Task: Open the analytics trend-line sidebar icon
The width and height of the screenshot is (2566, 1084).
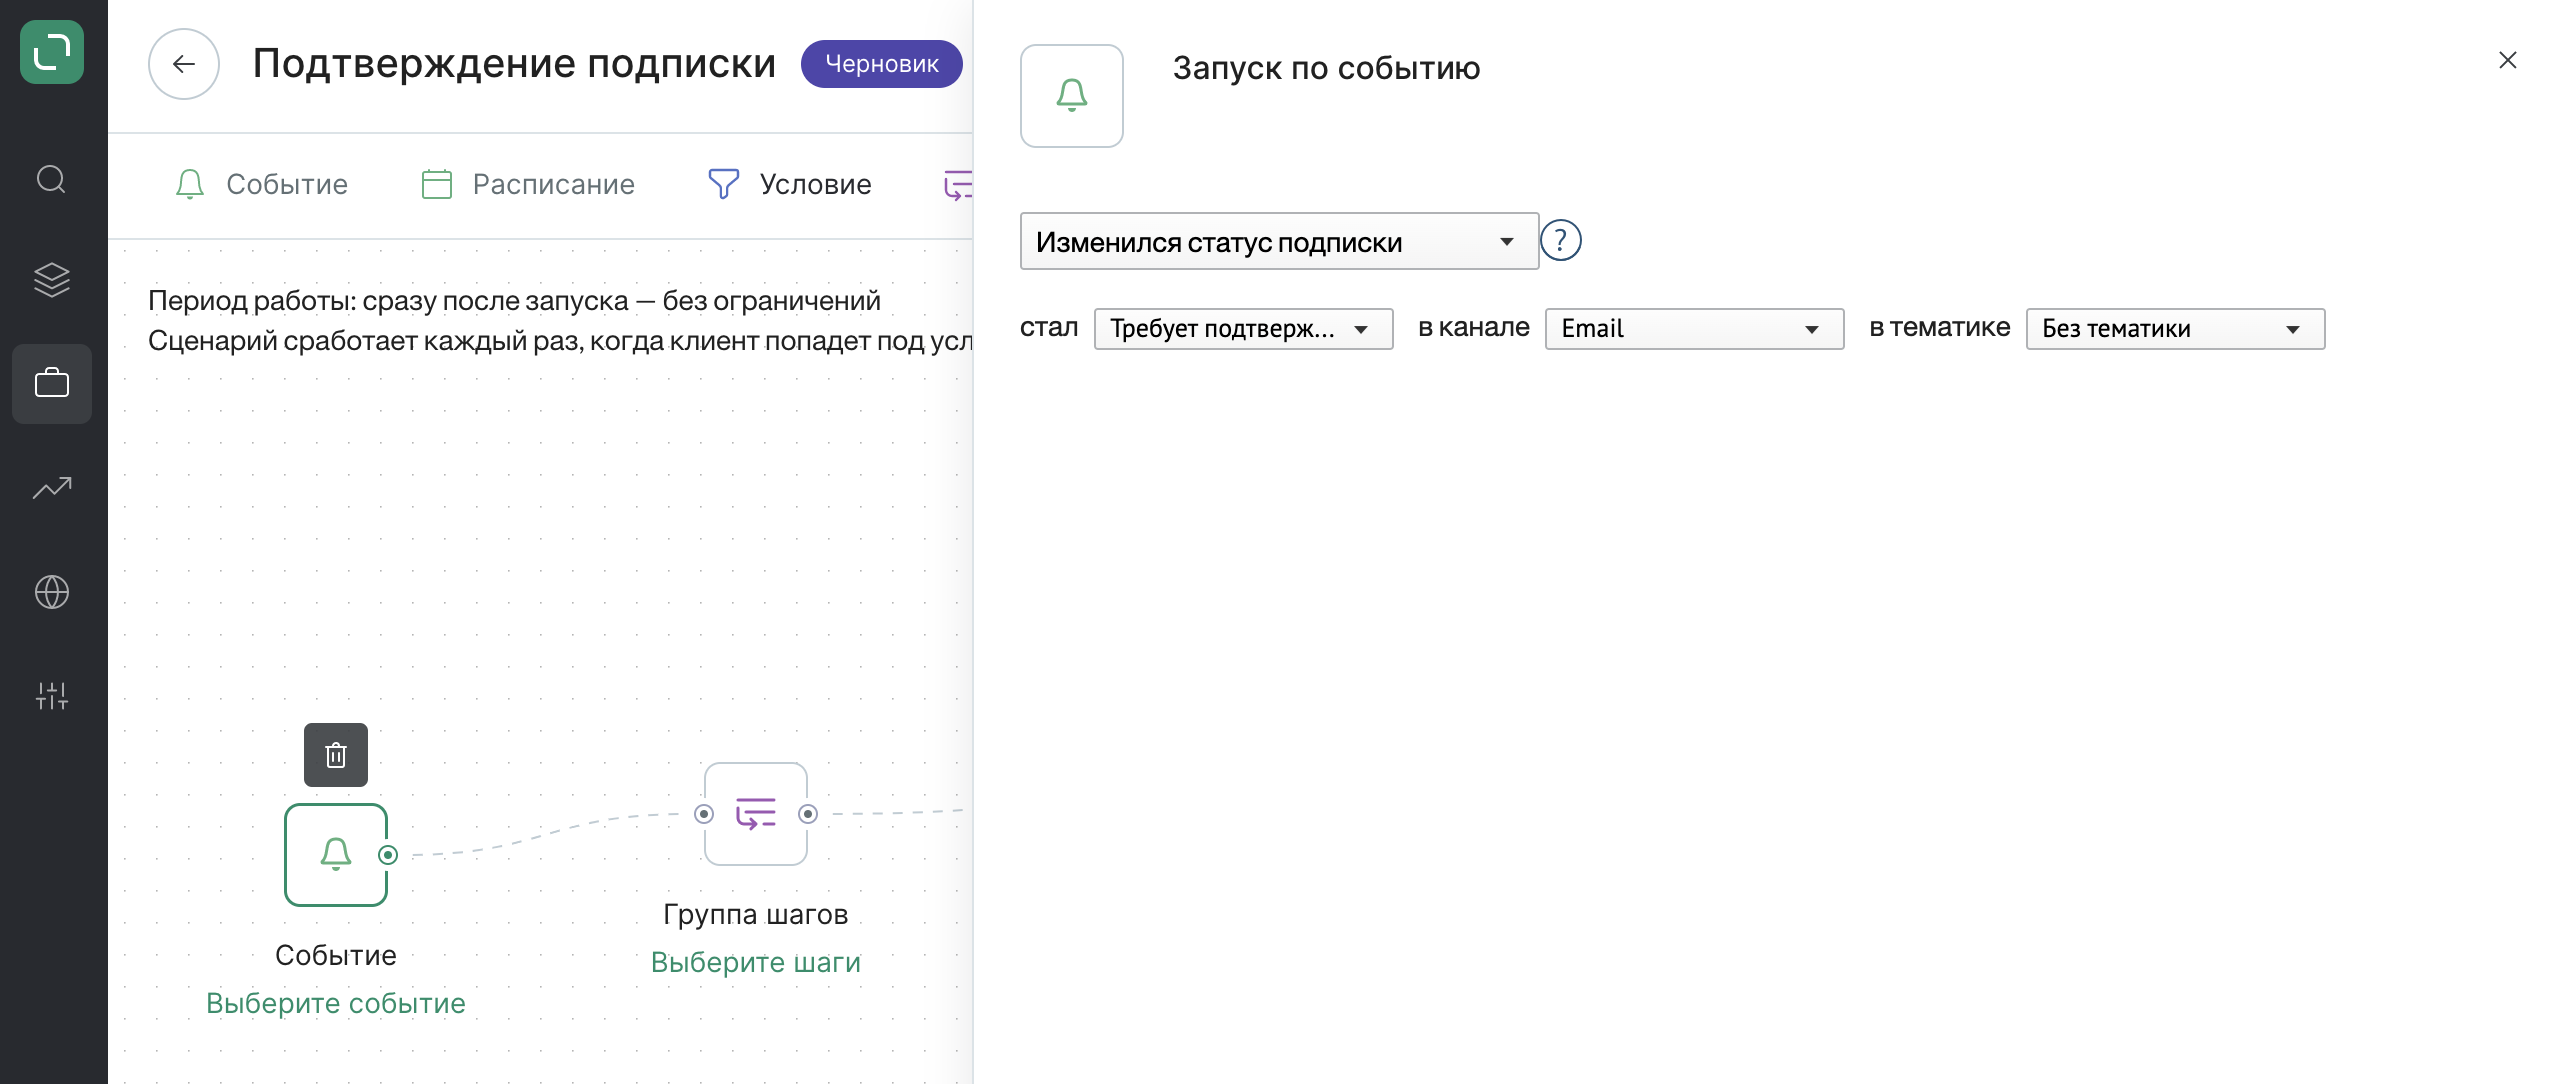Action: [x=52, y=488]
